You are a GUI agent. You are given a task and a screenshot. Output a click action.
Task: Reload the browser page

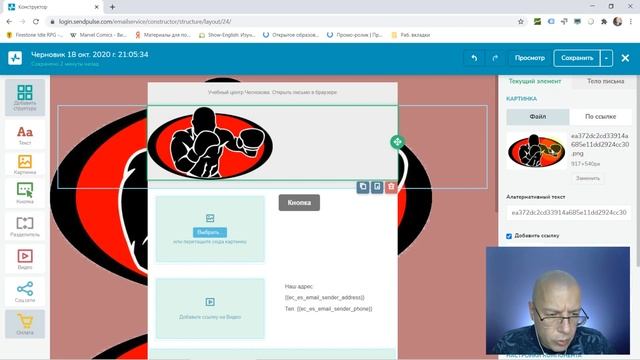tap(36, 22)
